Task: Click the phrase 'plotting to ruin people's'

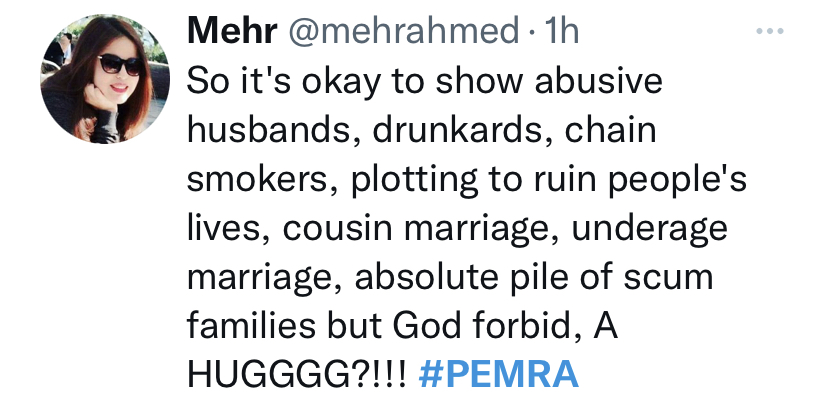Action: tap(547, 180)
